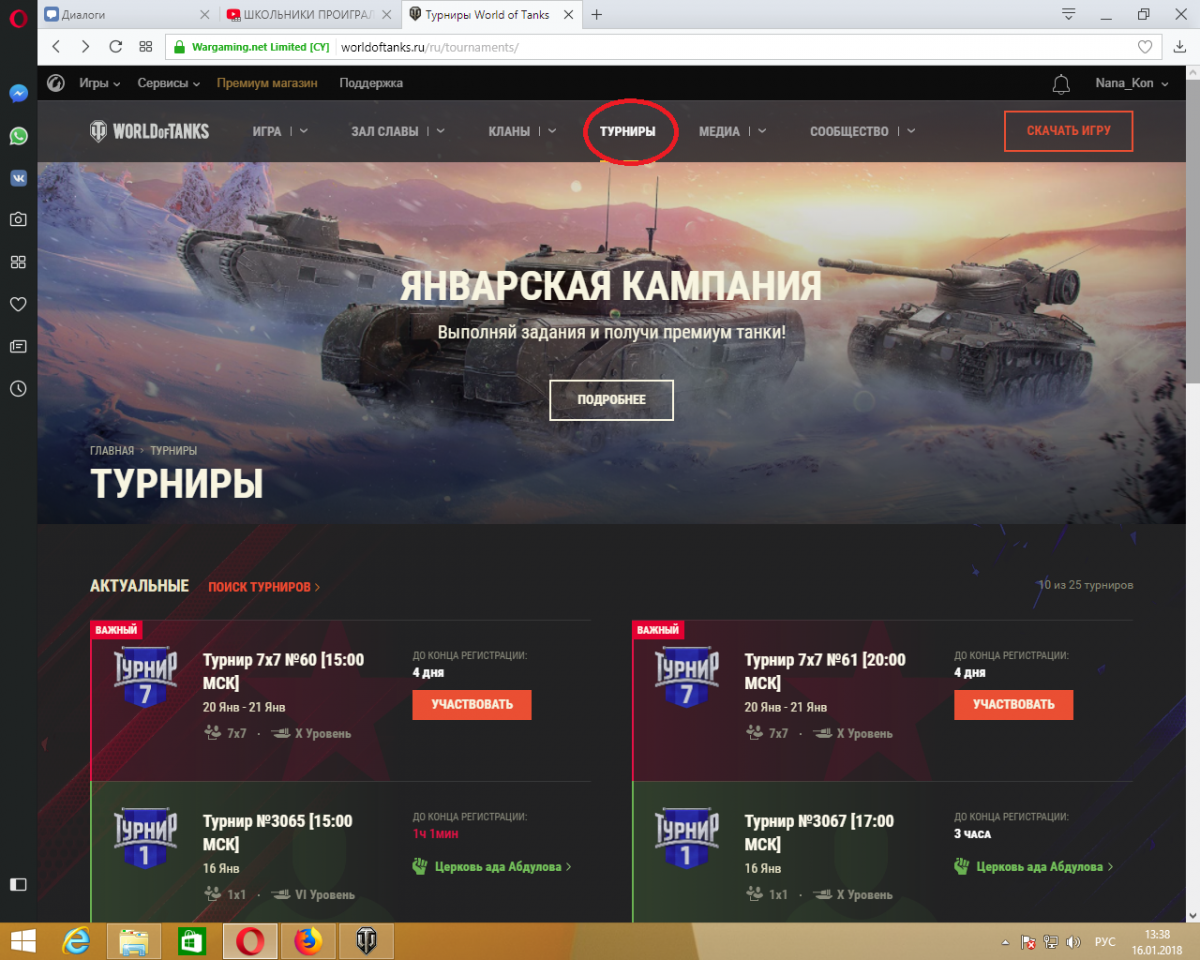The width and height of the screenshot is (1200, 960).
Task: Open Турнир 7x7 №61 [20:00 МСК] title
Action: click(825, 671)
